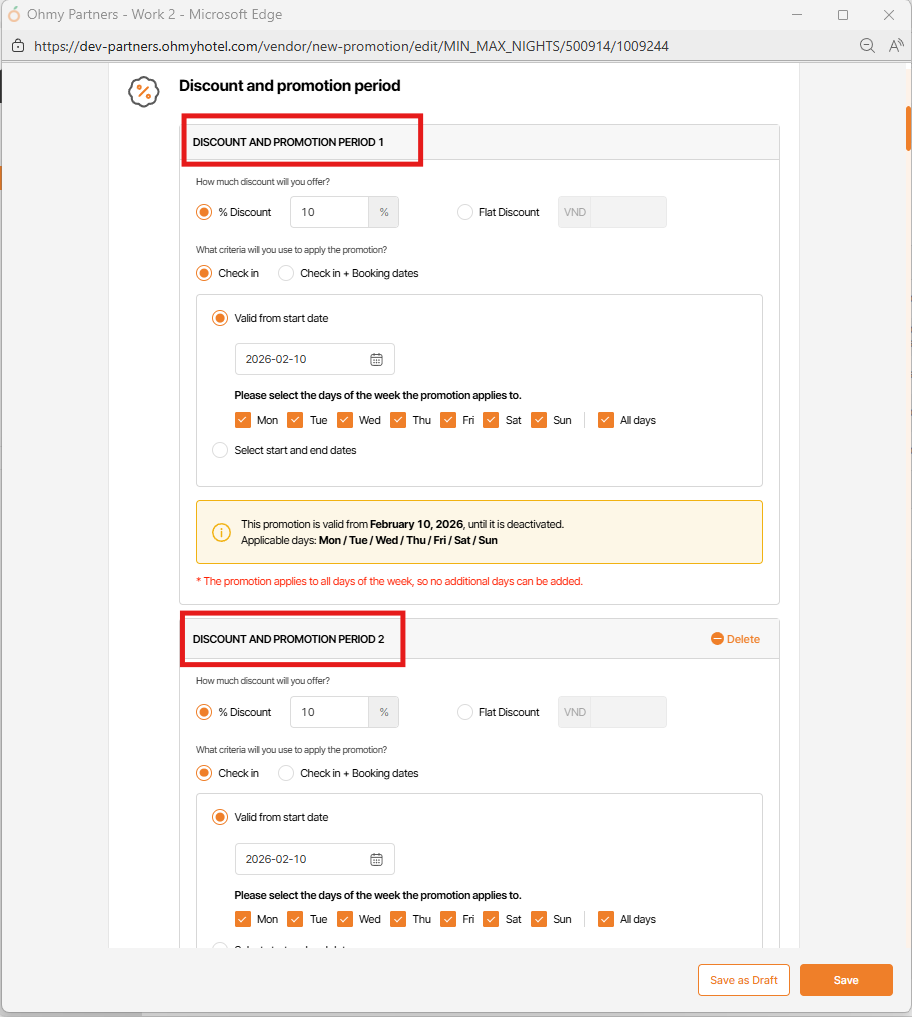Click the Edge zoom magnifier icon
Screen dimensions: 912x1017
[x=867, y=45]
